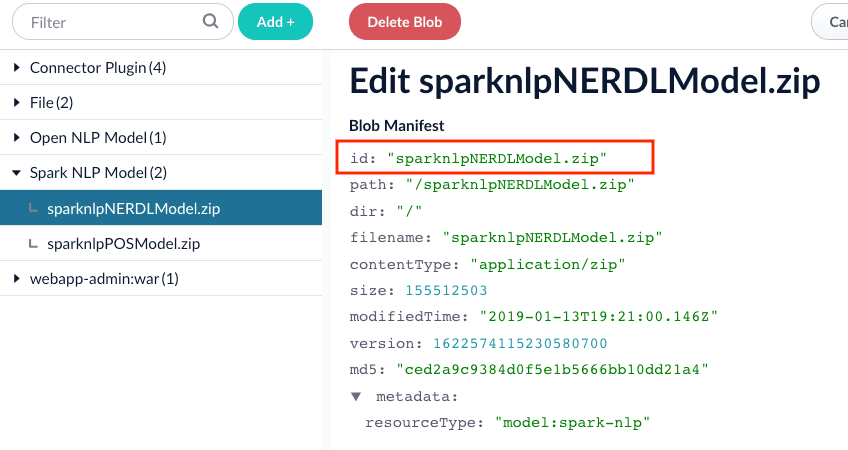Select Connector Plugin (4) label
The image size is (848, 450).
coord(98,68)
